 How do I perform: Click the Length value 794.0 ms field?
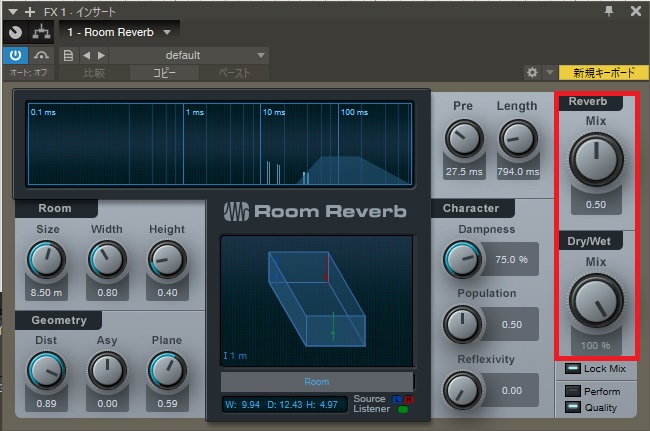(x=518, y=172)
